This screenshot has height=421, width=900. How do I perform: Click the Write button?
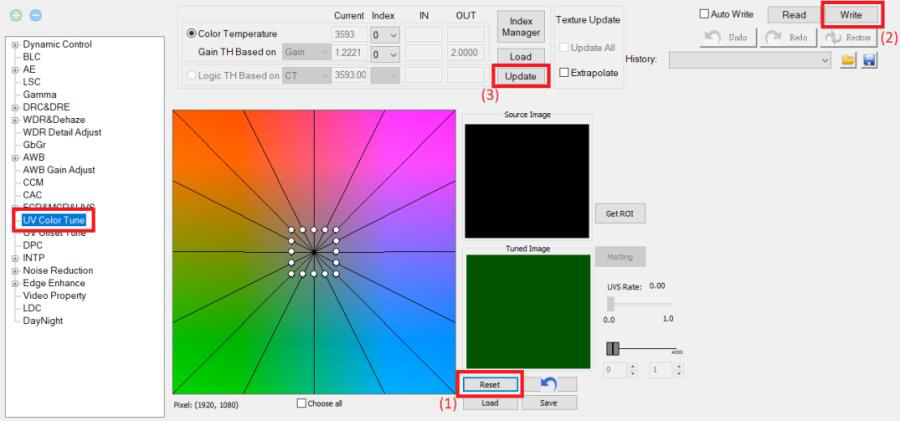851,15
